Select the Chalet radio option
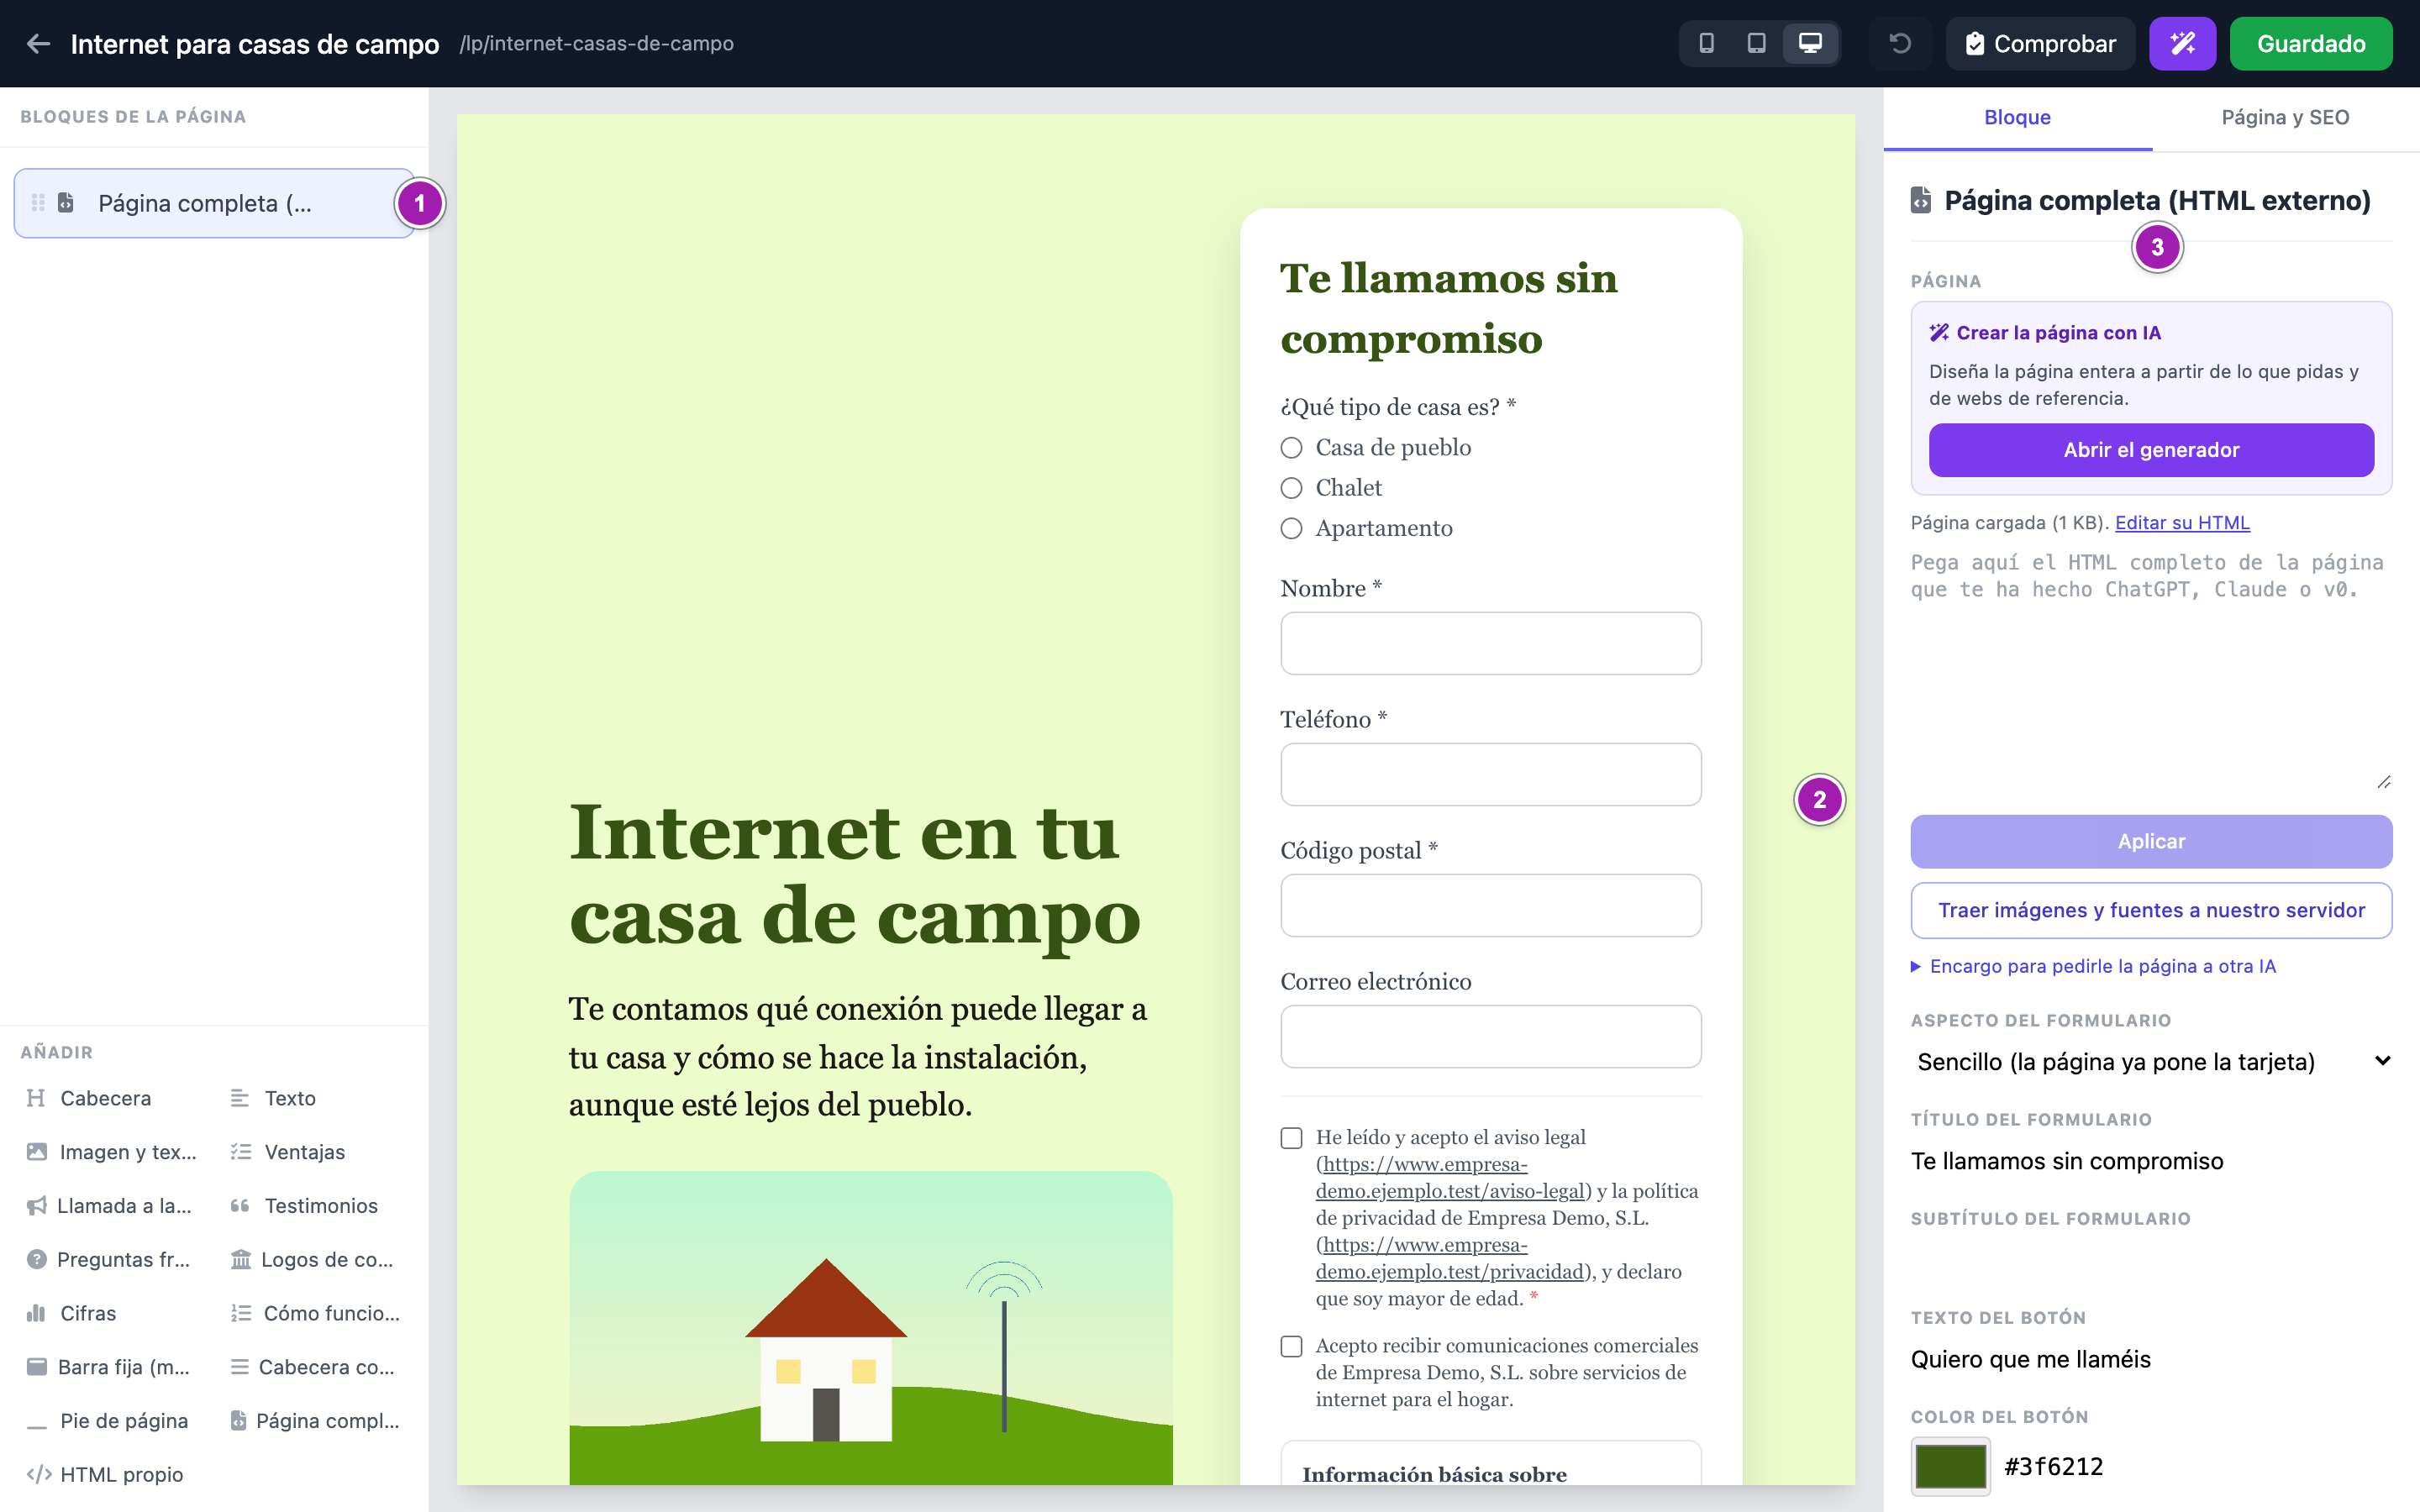This screenshot has width=2420, height=1512. [x=1291, y=488]
